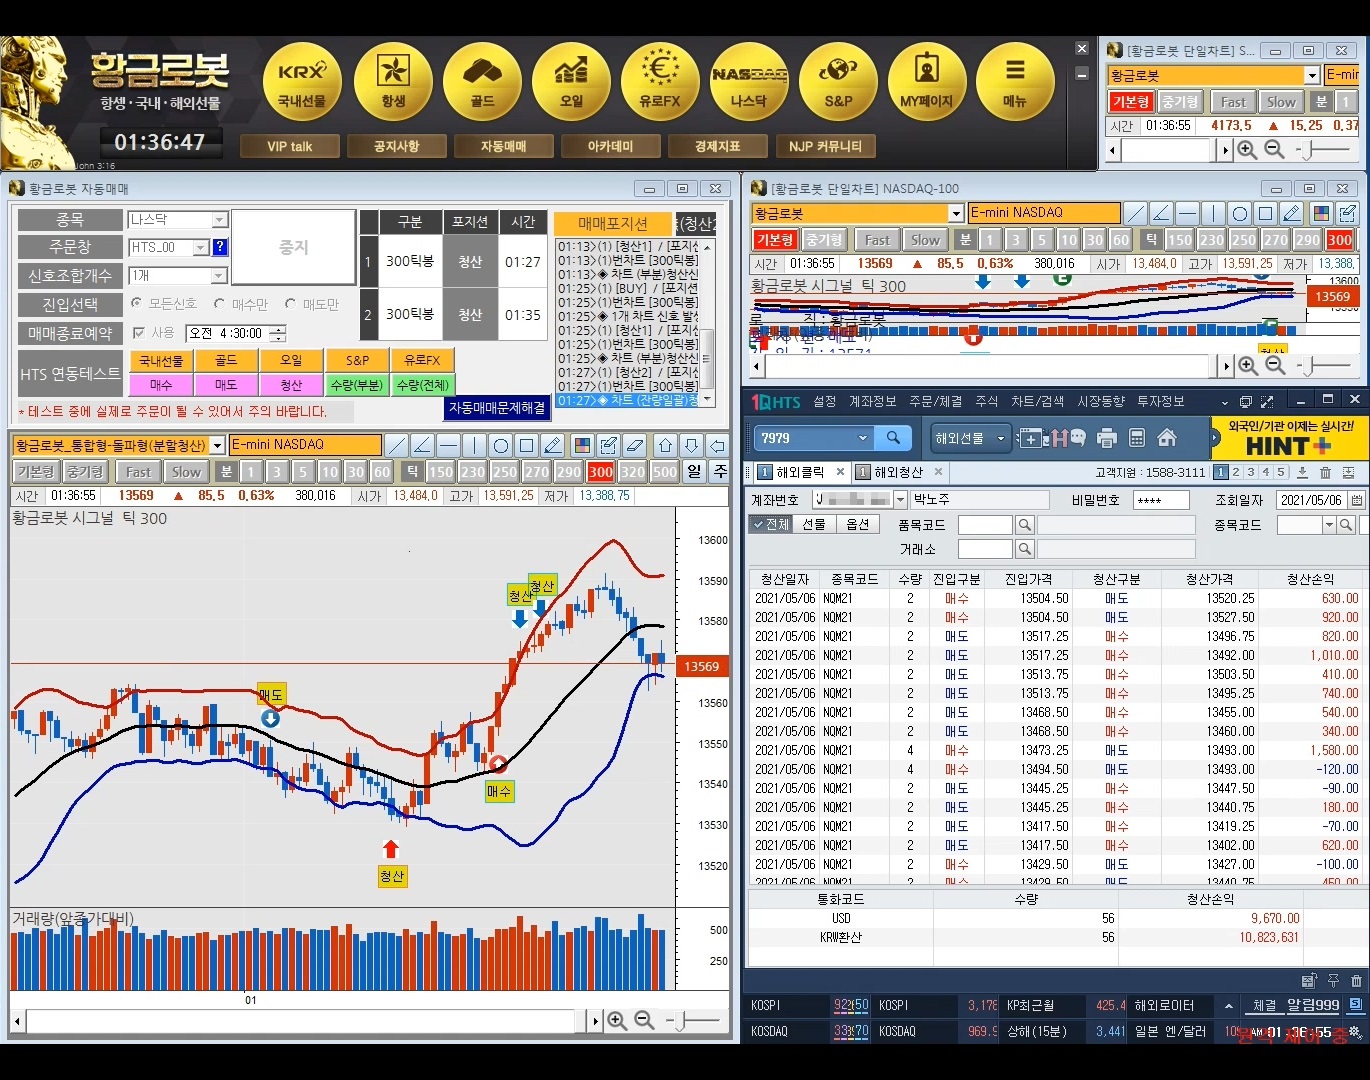Open the 메뉴 hamburger icon
Image resolution: width=1370 pixels, height=1080 pixels.
(1015, 83)
